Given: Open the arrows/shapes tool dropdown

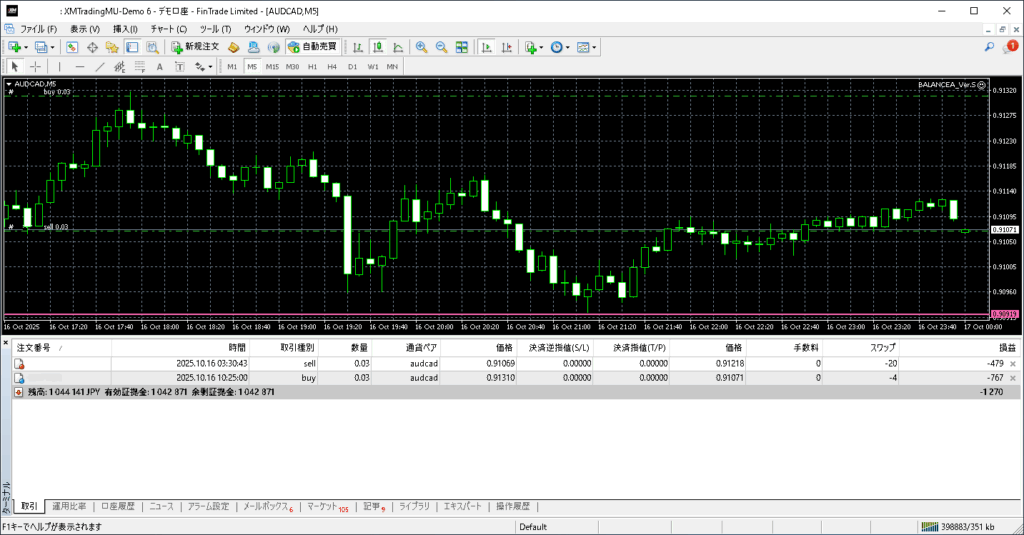Looking at the screenshot, I should pos(209,66).
